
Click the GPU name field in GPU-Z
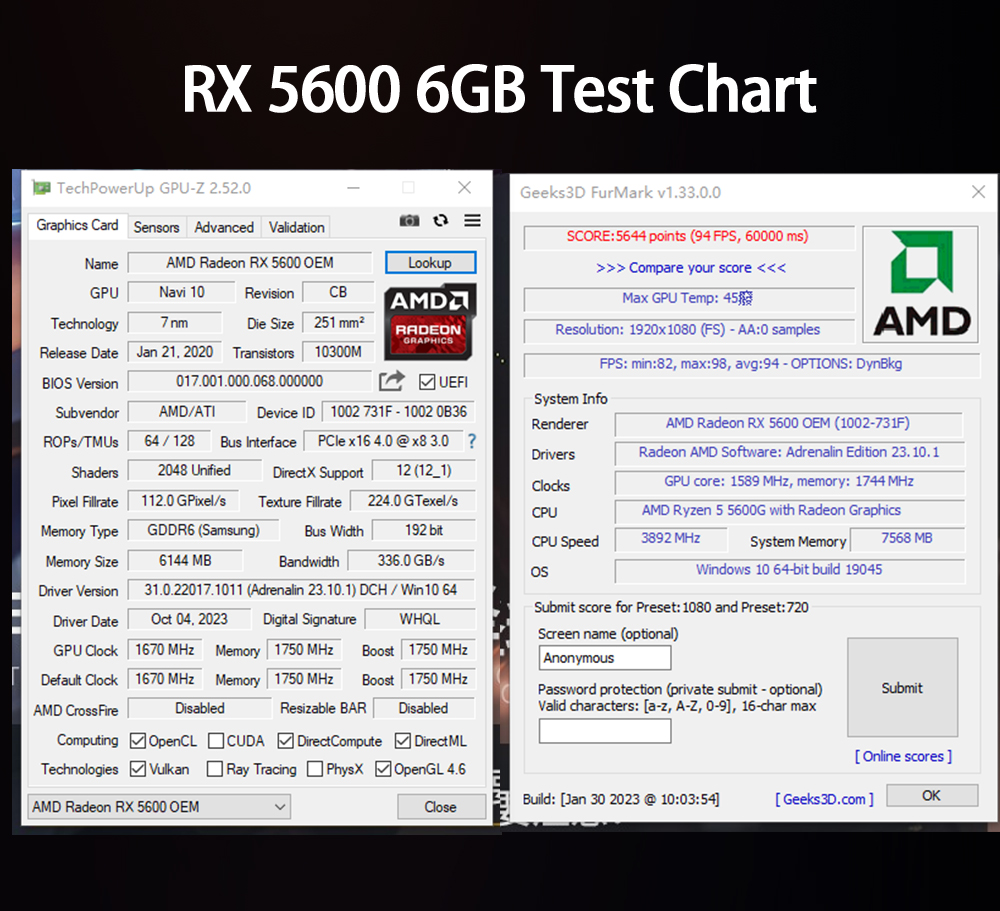[x=250, y=262]
